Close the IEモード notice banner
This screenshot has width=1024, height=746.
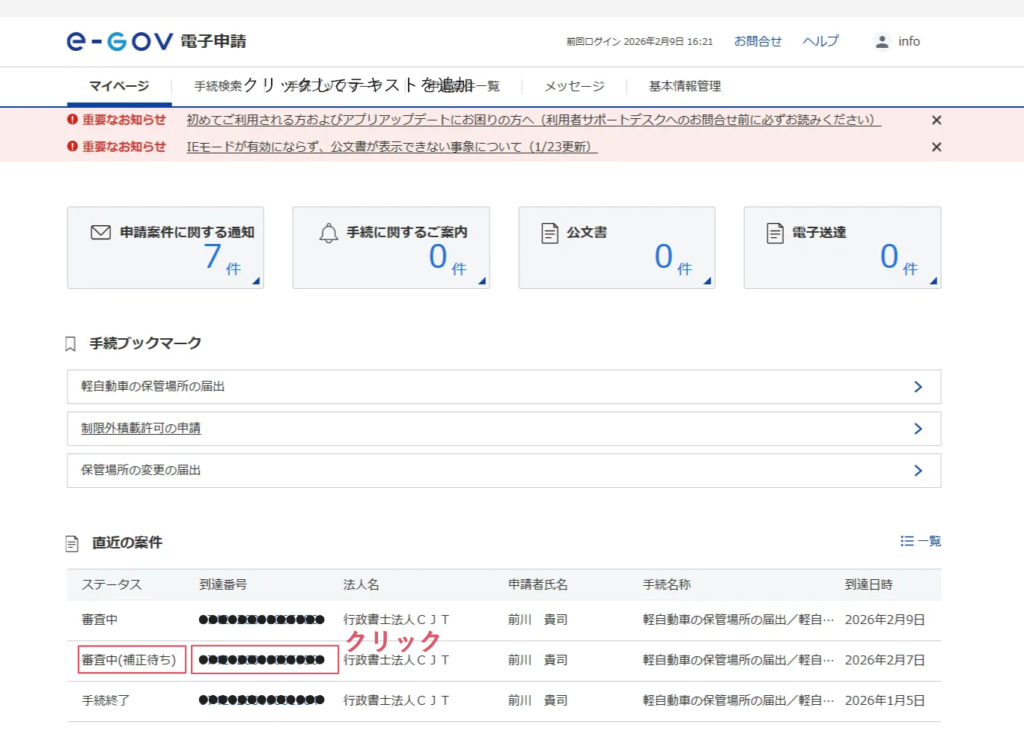tap(936, 147)
